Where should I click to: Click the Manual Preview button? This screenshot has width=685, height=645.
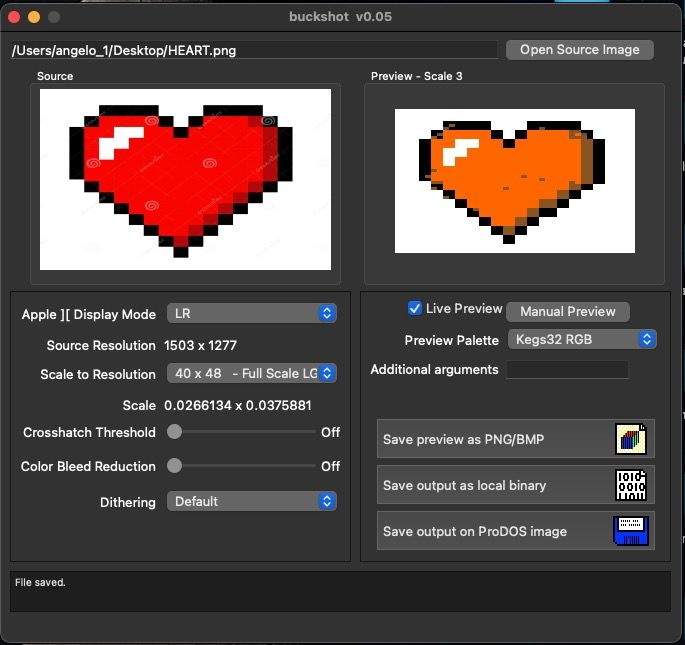568,312
